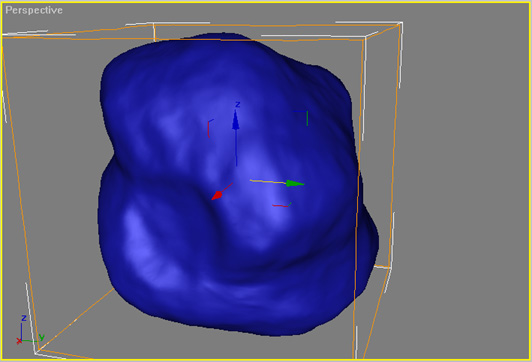Image resolution: width=532 pixels, height=362 pixels.
Task: Click the orange bounding box top-right corner
Action: pyautogui.click(x=400, y=24)
